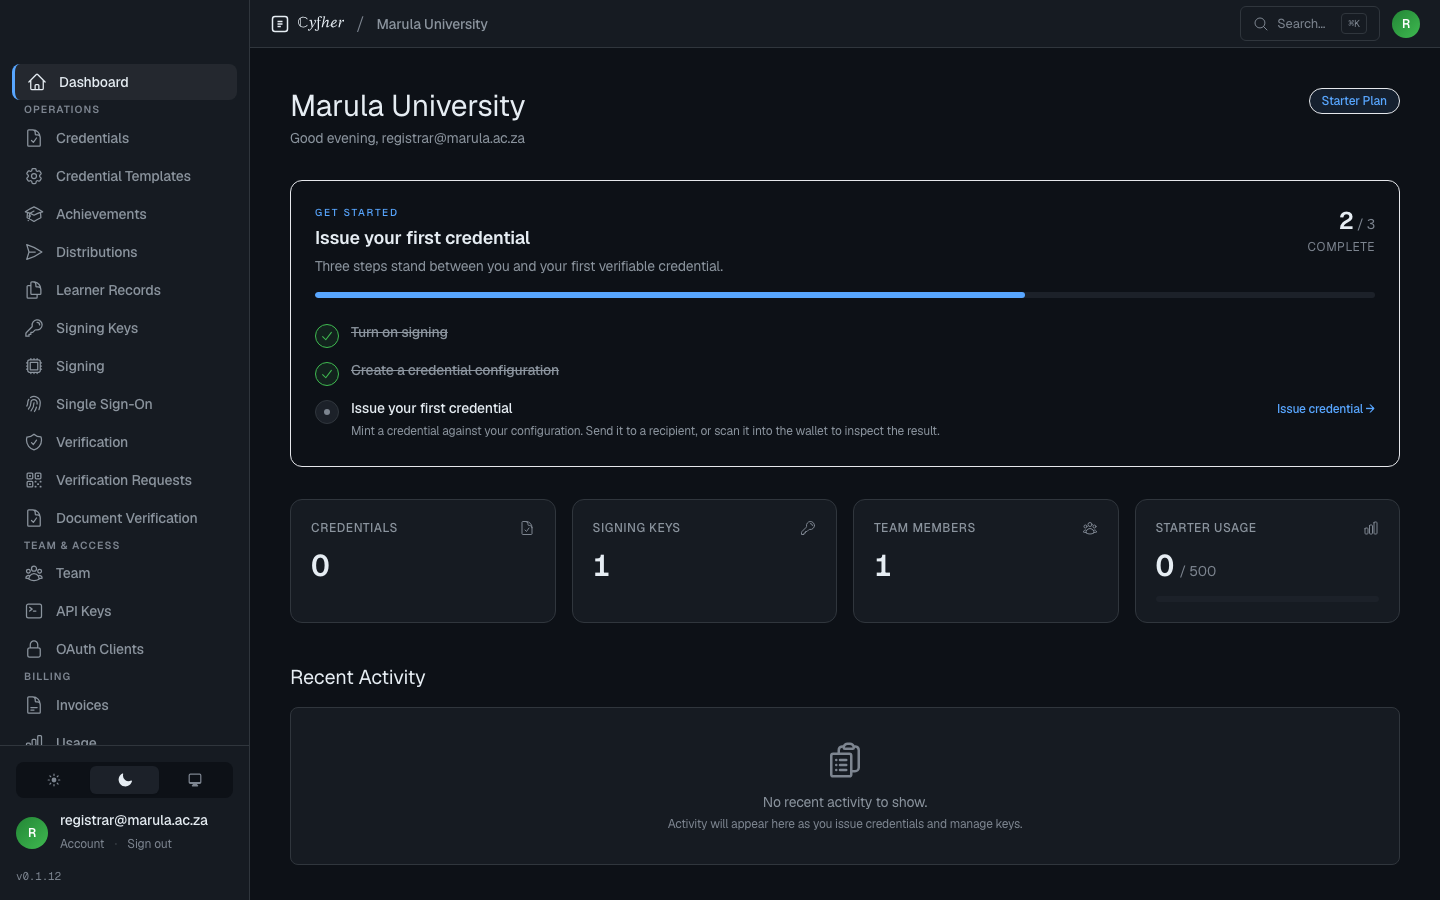This screenshot has height=900, width=1440.
Task: Click the Cyfher brand name in header
Action: point(321,23)
